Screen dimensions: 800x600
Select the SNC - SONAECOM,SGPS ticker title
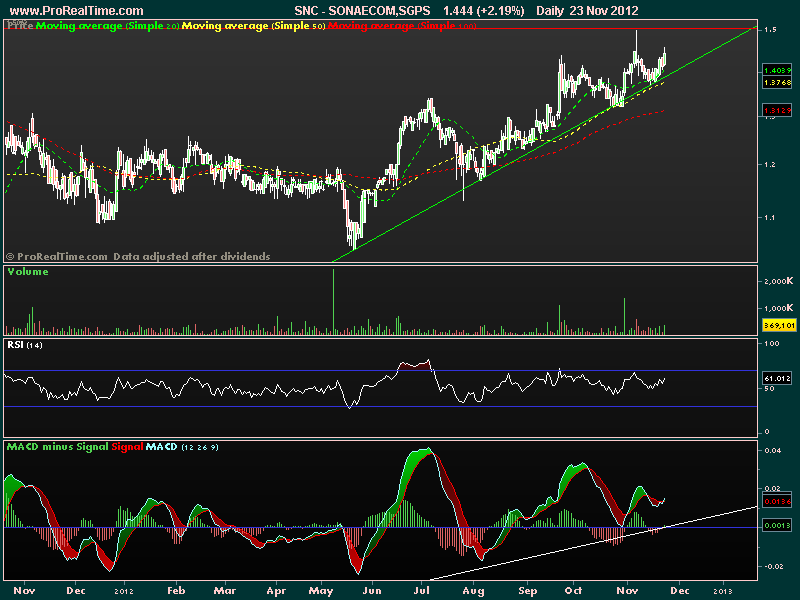(362, 11)
